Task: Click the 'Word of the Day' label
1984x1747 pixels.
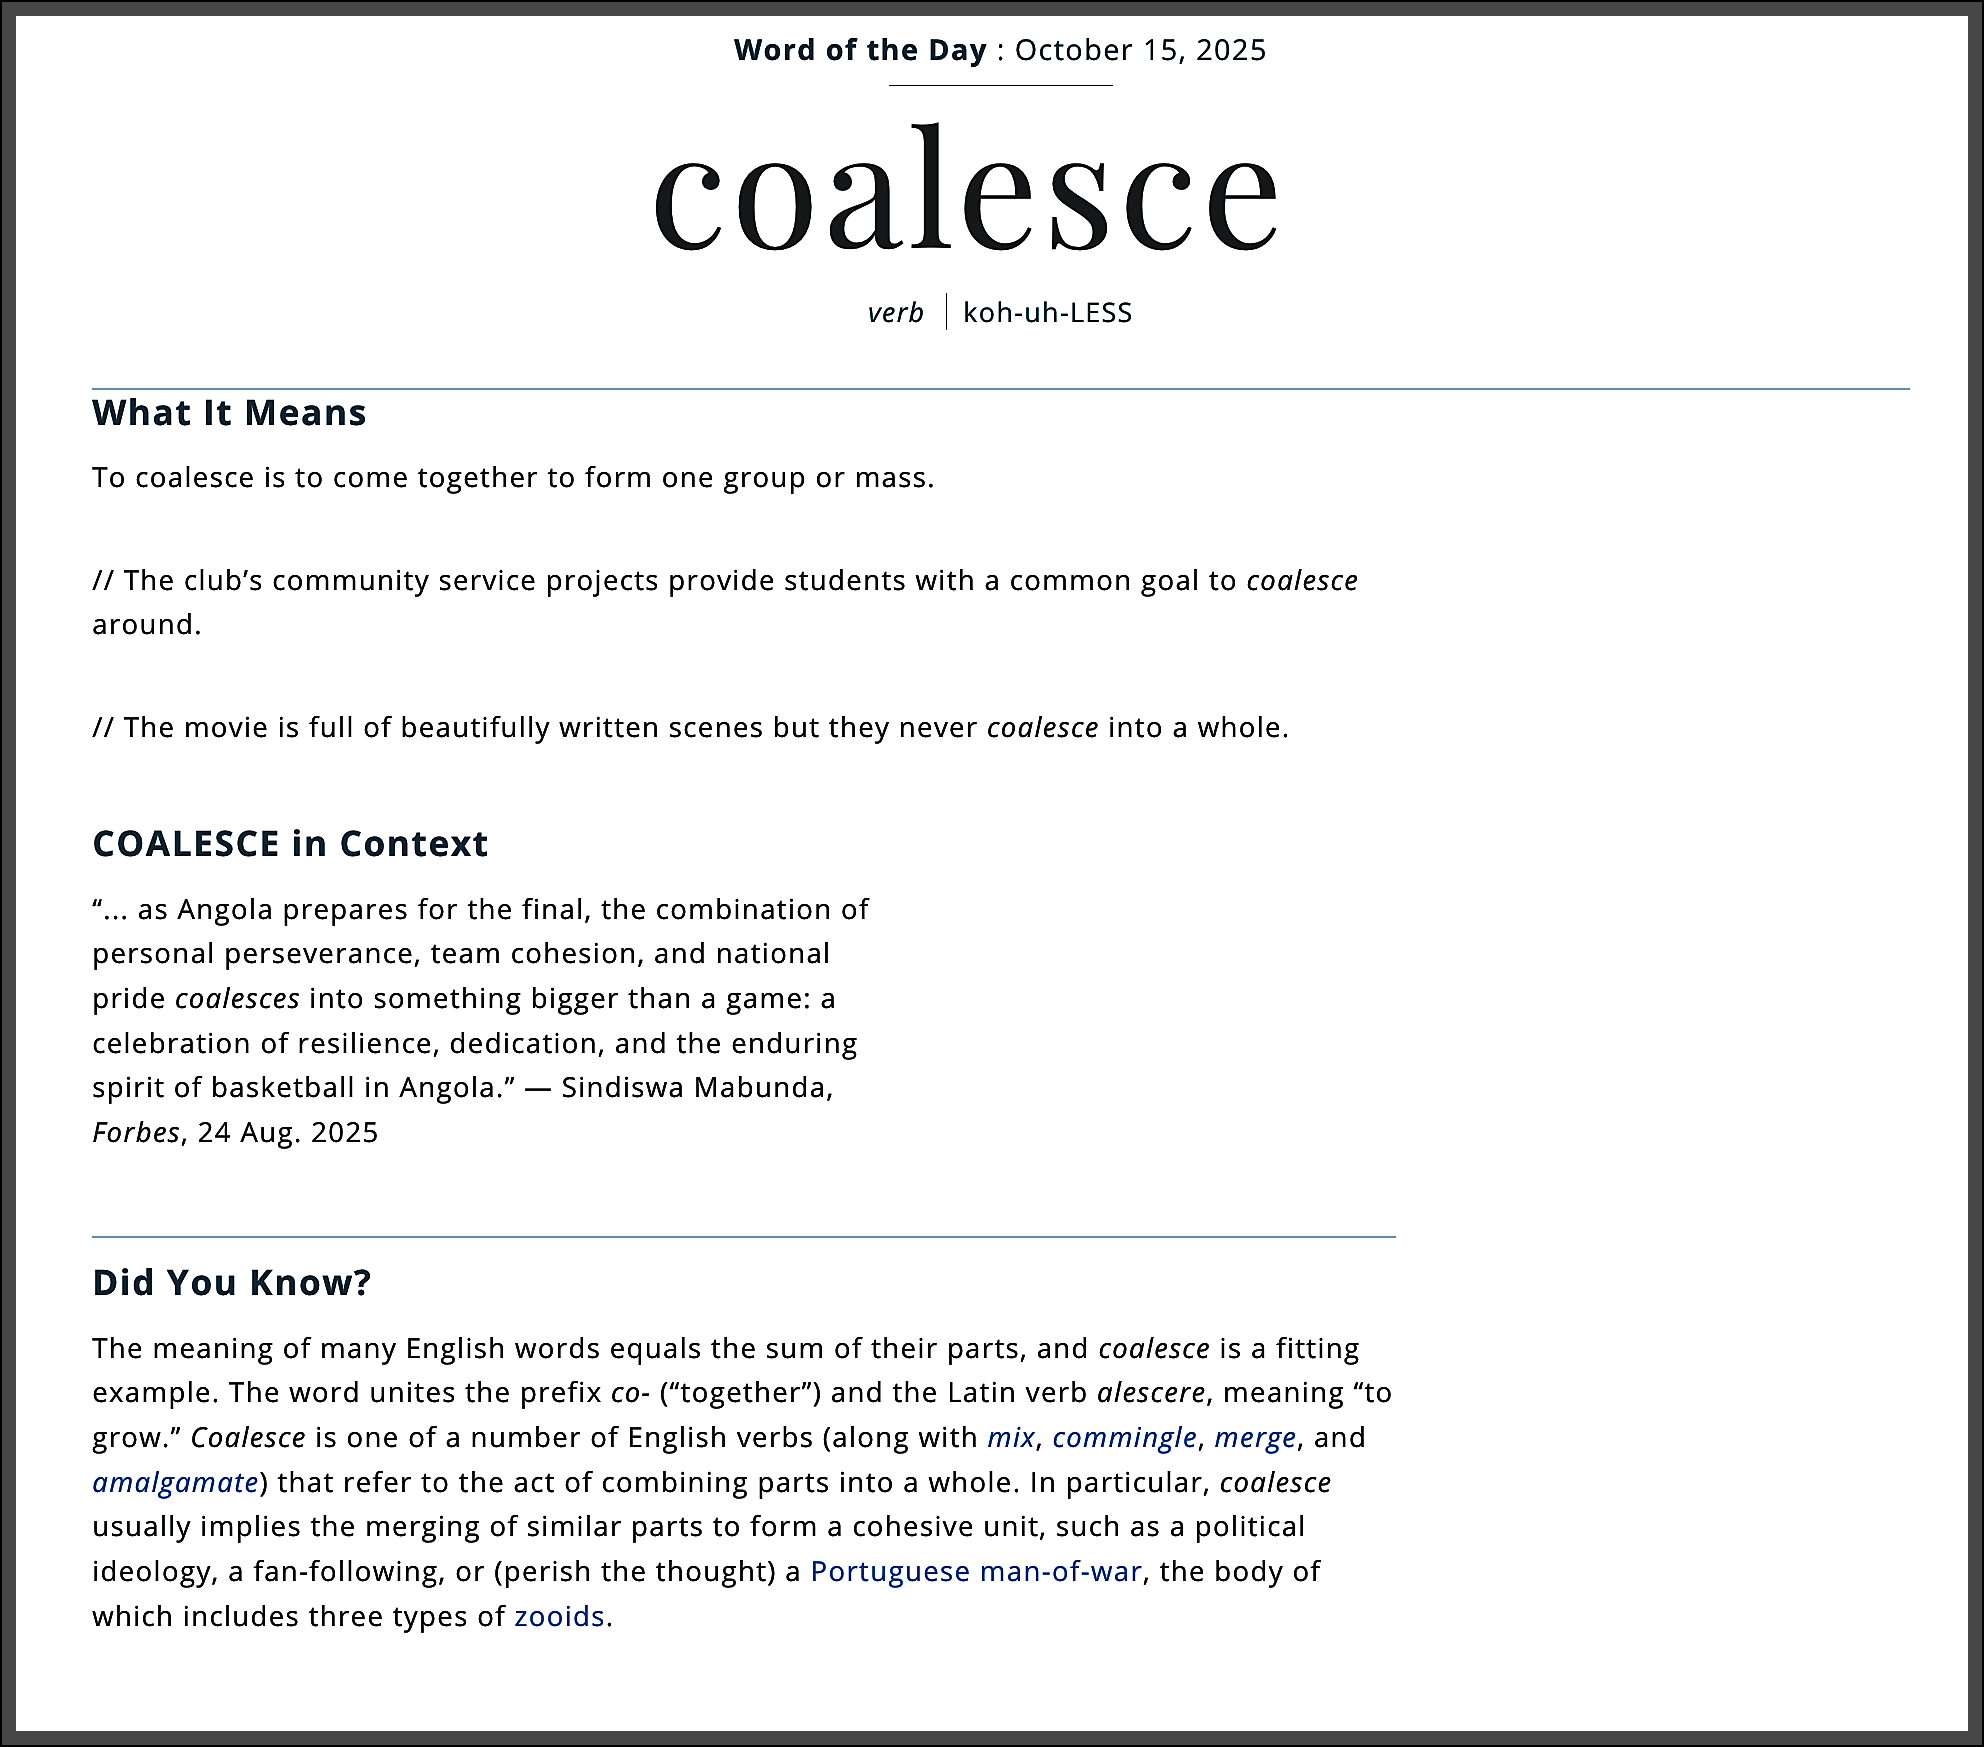Action: pyautogui.click(x=860, y=50)
